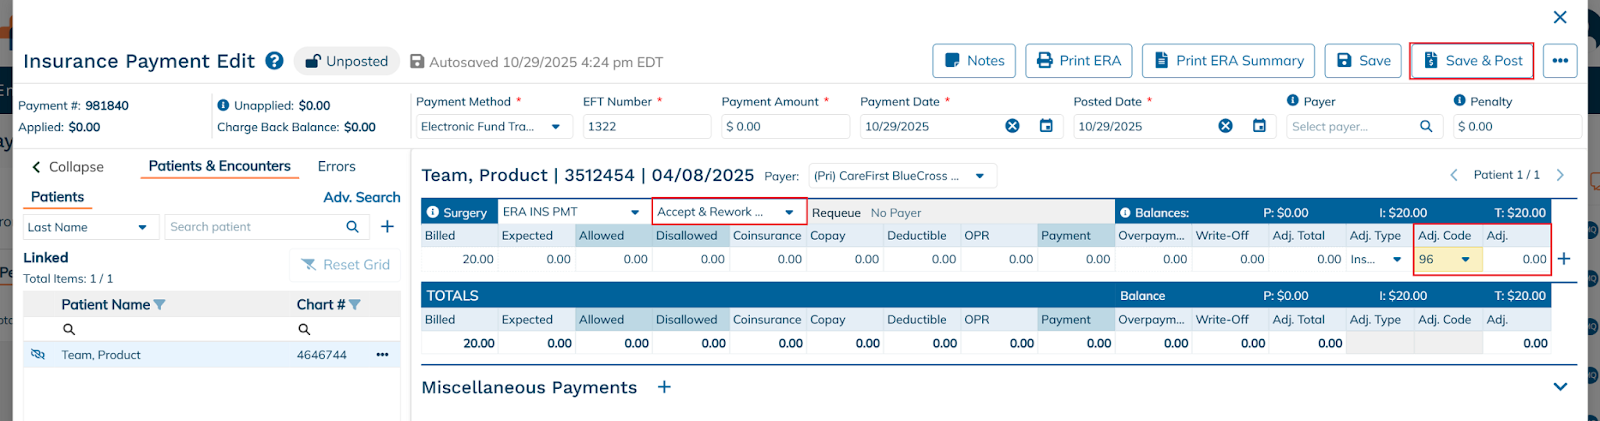
Task: Click the help question mark icon
Action: coord(274,61)
